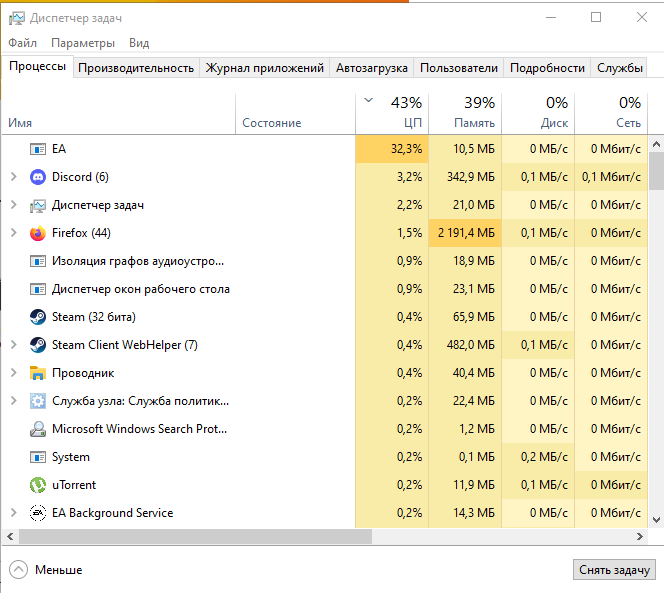Open the Параметры menu
This screenshot has width=664, height=593.
click(x=83, y=43)
